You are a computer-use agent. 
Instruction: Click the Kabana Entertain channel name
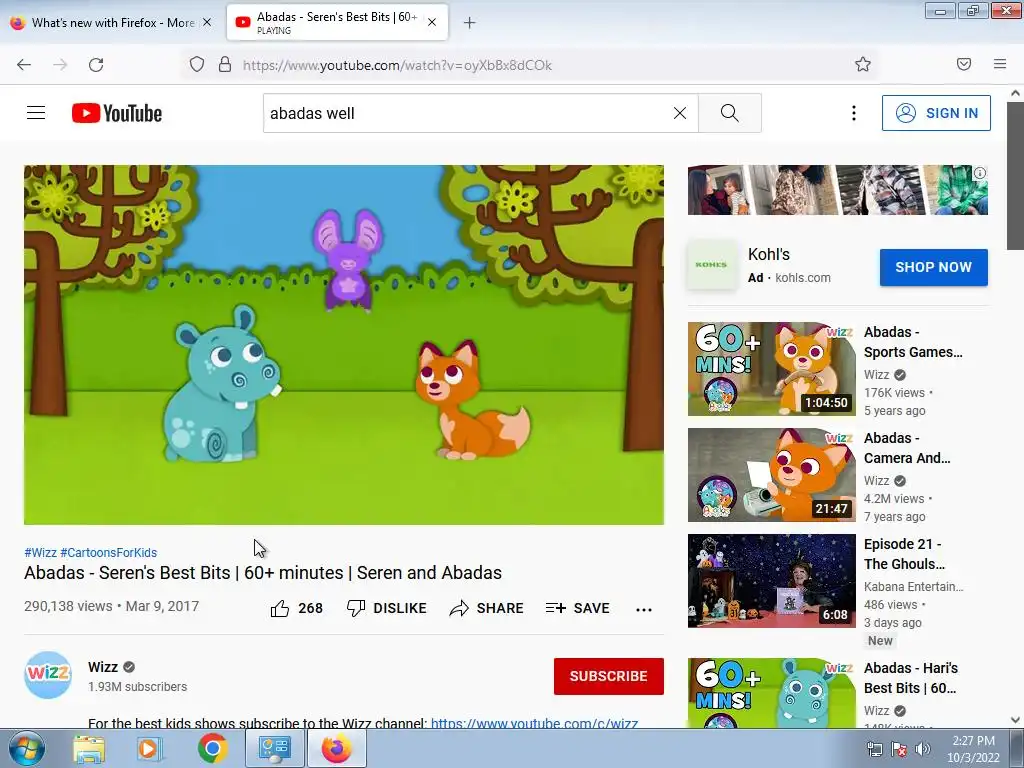(914, 586)
